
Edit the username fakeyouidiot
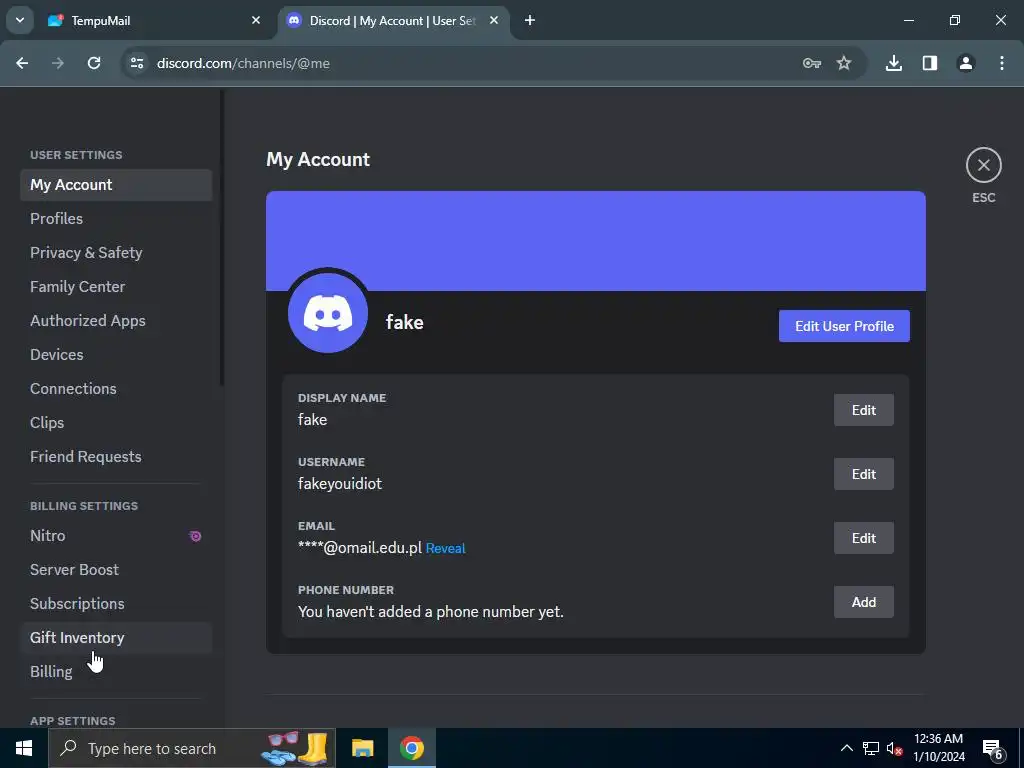pos(863,474)
